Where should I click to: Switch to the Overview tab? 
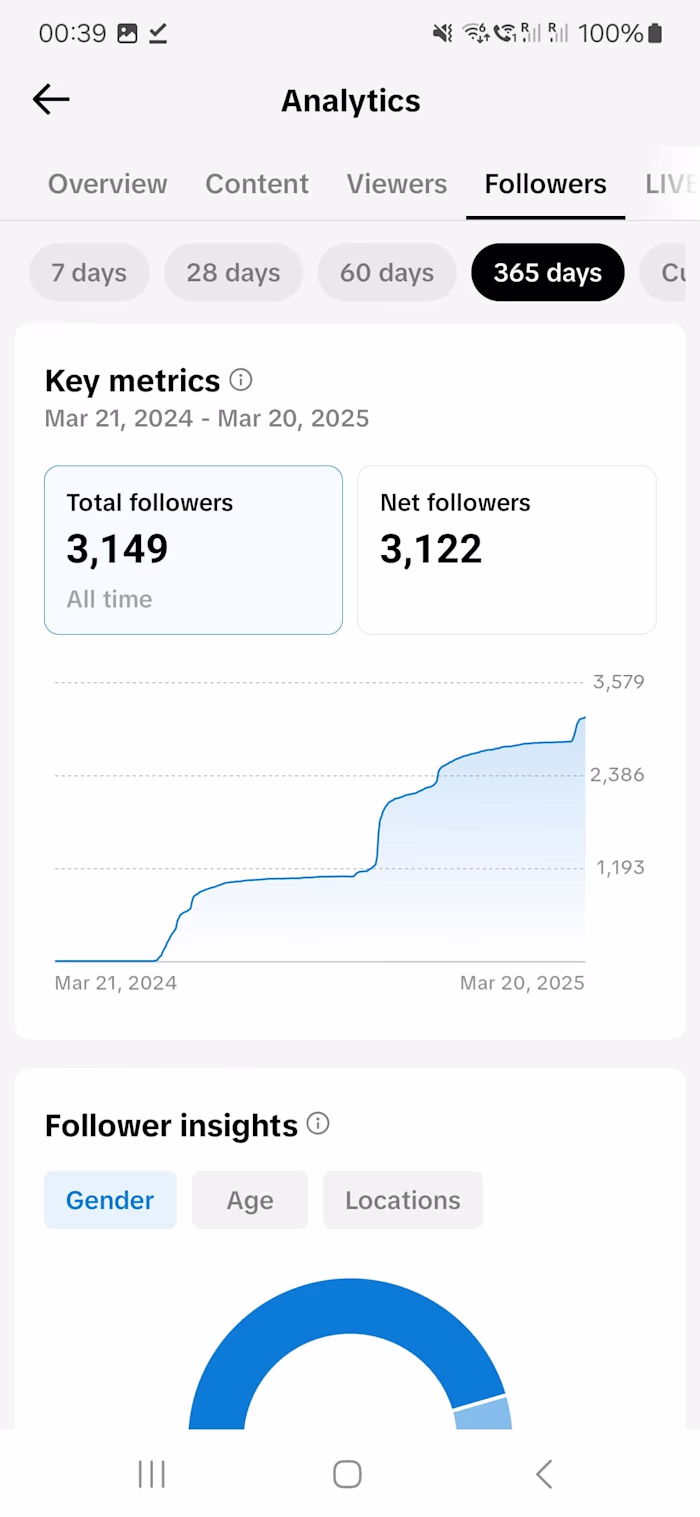(108, 184)
